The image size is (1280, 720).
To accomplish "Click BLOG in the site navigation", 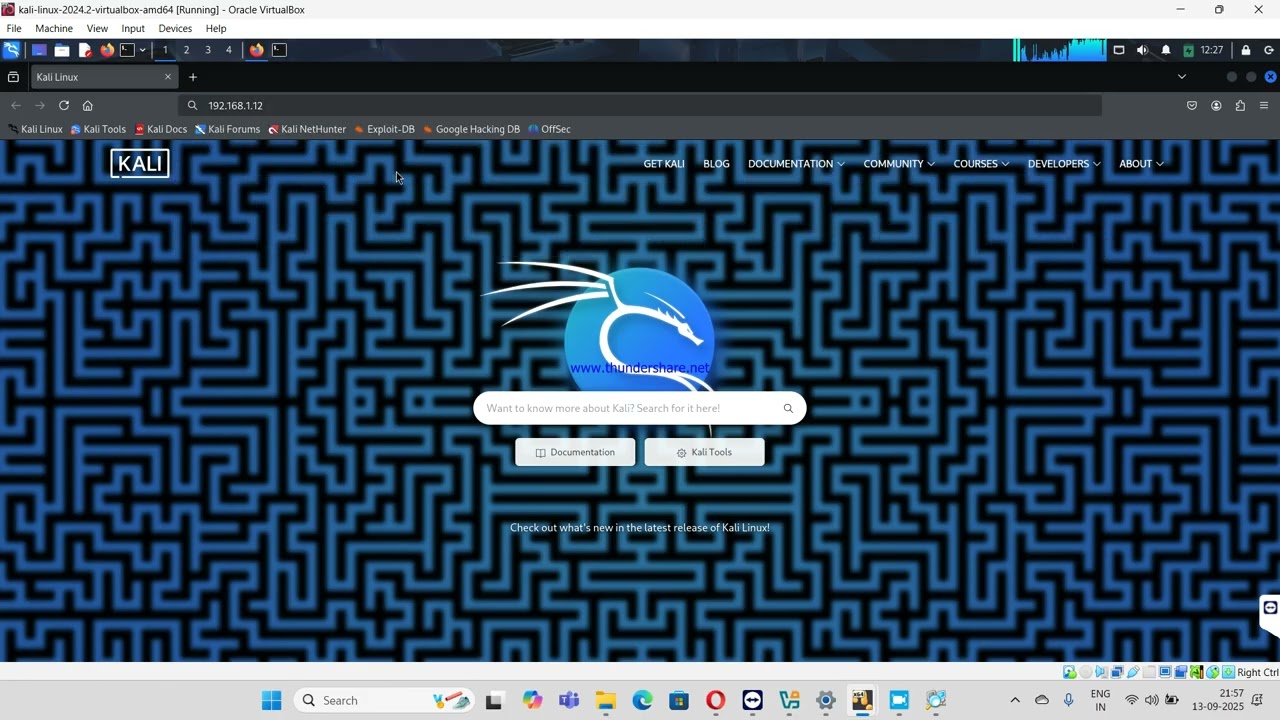I will [x=716, y=164].
